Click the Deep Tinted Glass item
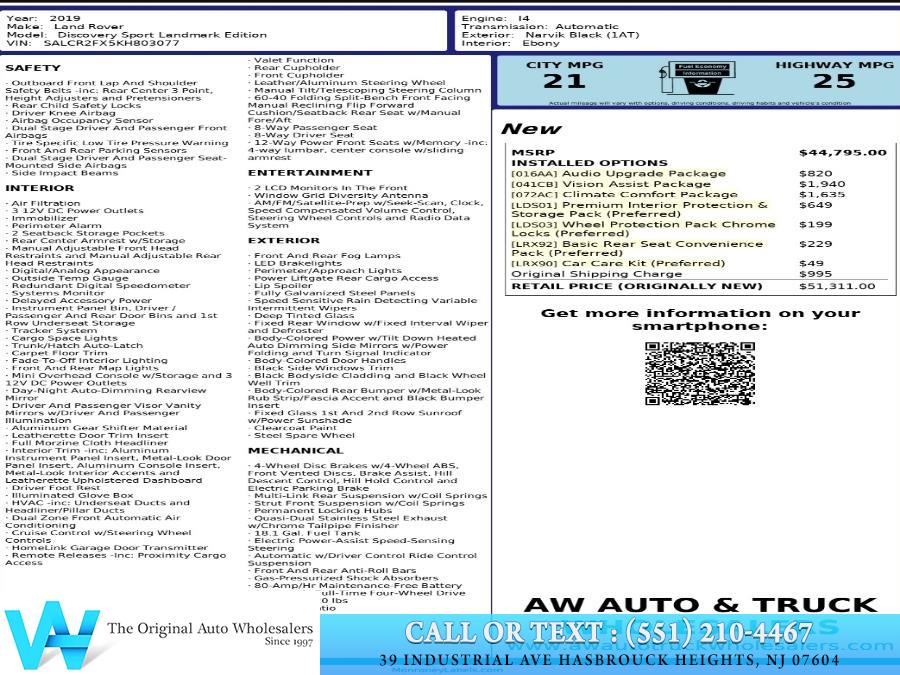This screenshot has width=900, height=675. pyautogui.click(x=304, y=315)
